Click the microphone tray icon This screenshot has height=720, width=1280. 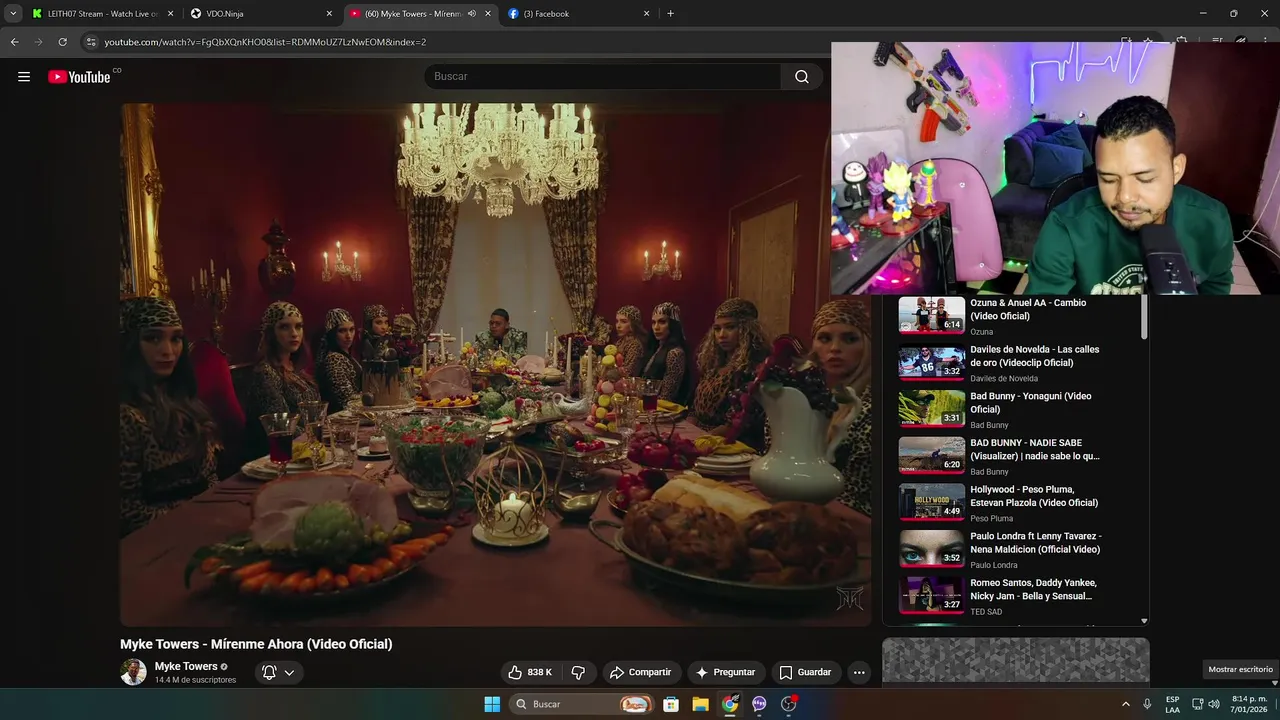click(x=1147, y=704)
